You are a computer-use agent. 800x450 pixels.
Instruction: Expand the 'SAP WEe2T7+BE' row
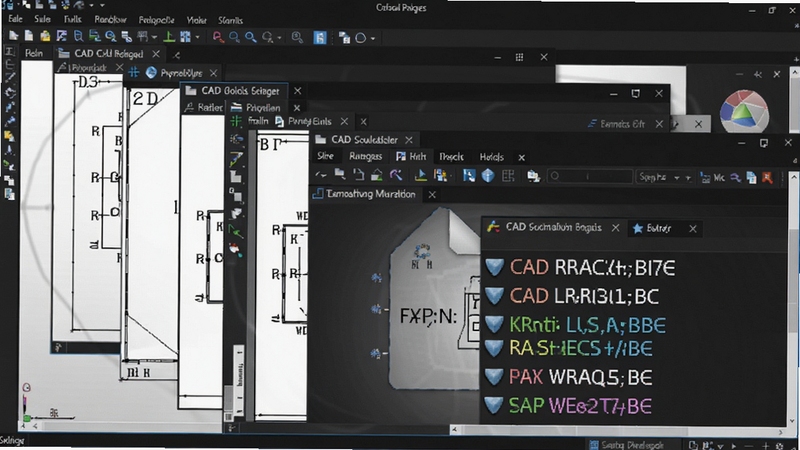tap(493, 405)
